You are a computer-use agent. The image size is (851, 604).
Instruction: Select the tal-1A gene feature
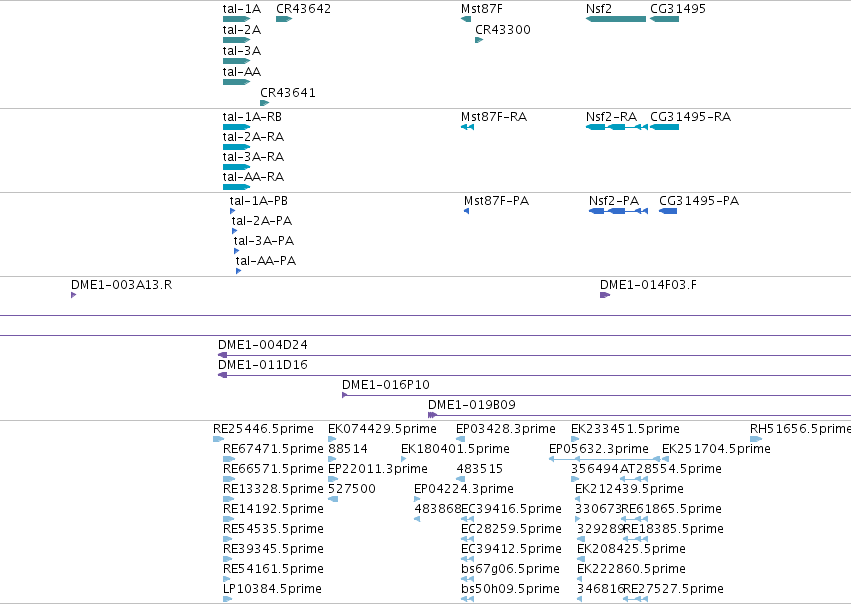click(236, 19)
